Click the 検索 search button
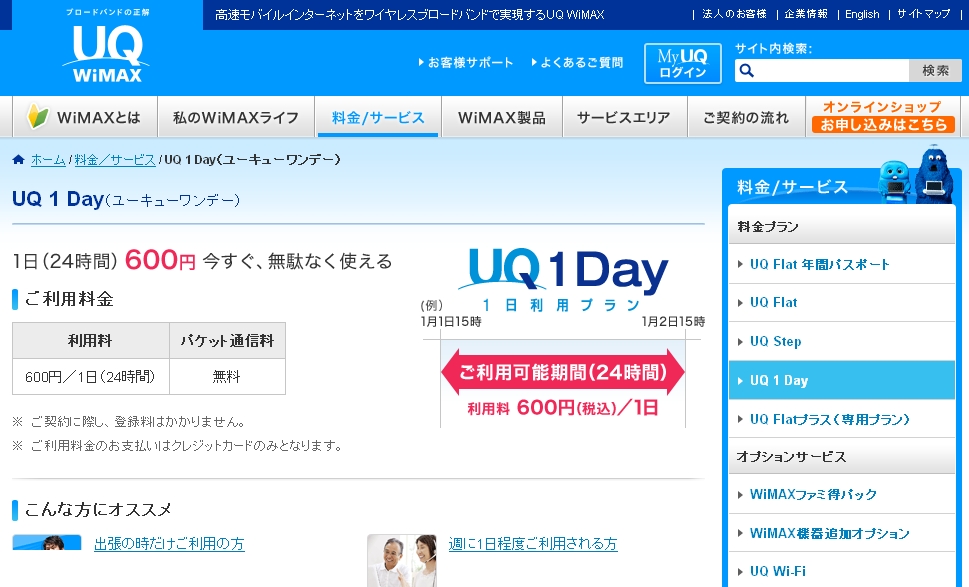969x587 pixels. click(x=935, y=70)
